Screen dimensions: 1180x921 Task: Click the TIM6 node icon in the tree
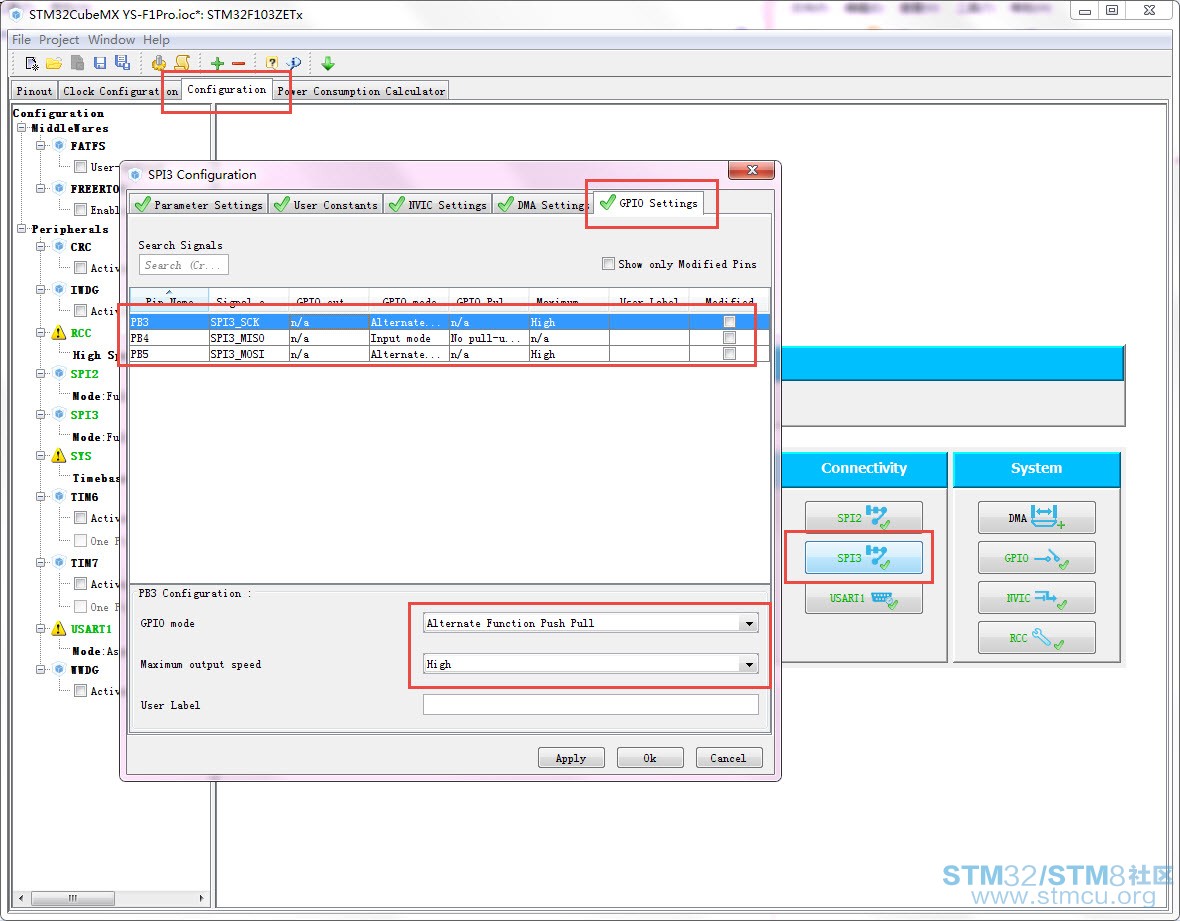click(x=59, y=497)
